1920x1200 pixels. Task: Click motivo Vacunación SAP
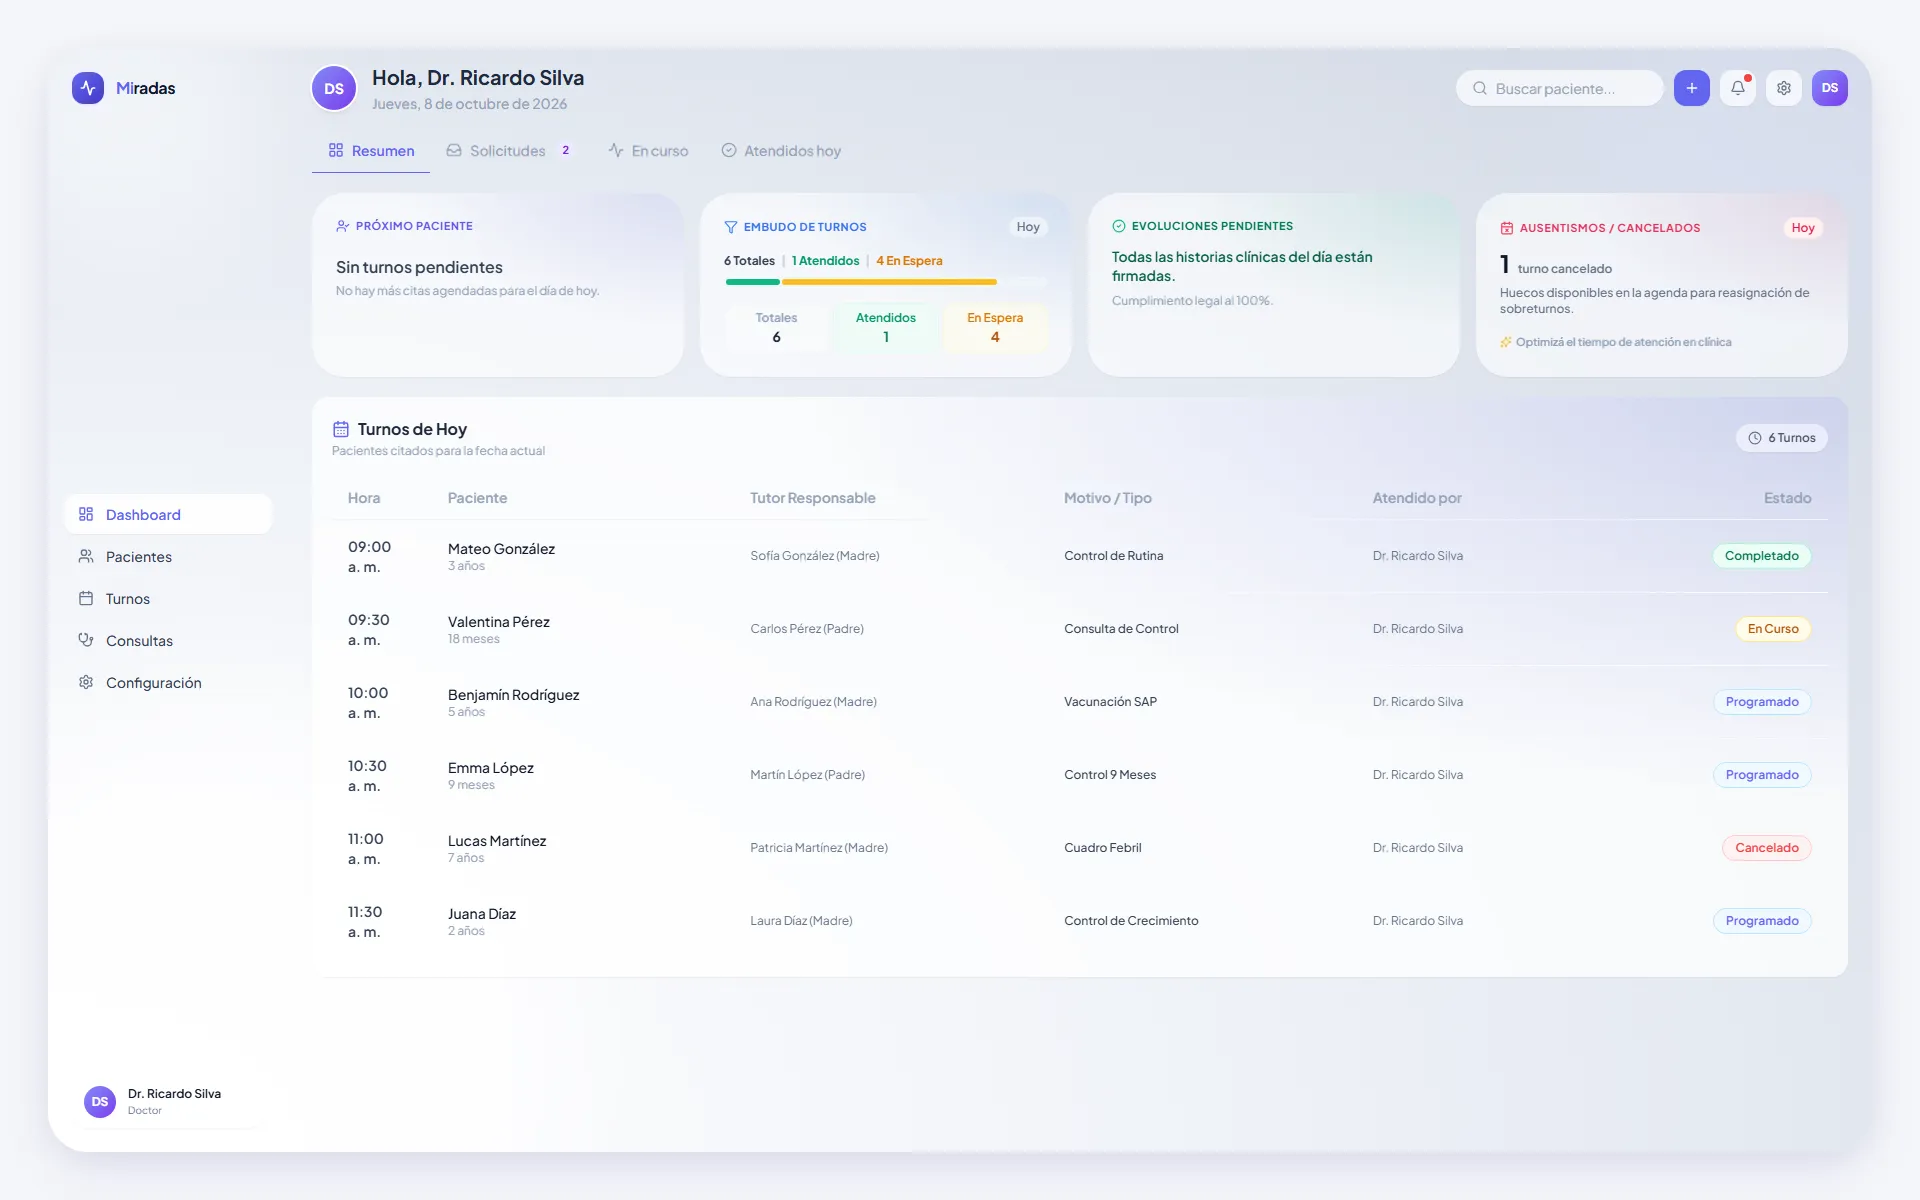(1110, 702)
